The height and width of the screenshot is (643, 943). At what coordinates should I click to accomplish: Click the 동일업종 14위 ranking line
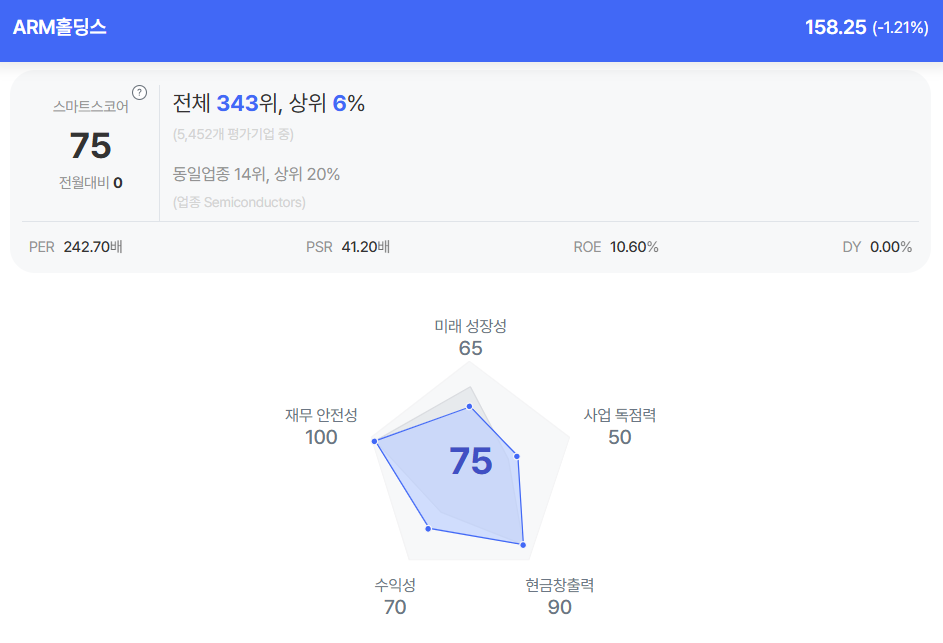click(x=256, y=174)
